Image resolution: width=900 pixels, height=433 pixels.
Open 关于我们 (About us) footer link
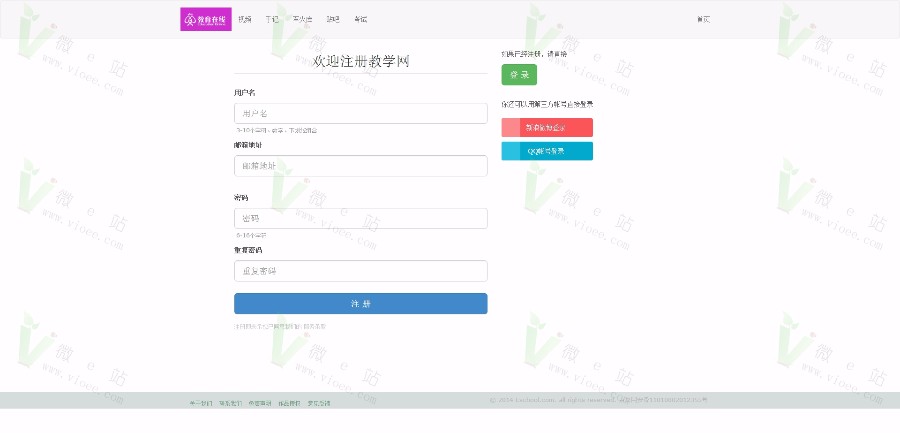[x=201, y=403]
